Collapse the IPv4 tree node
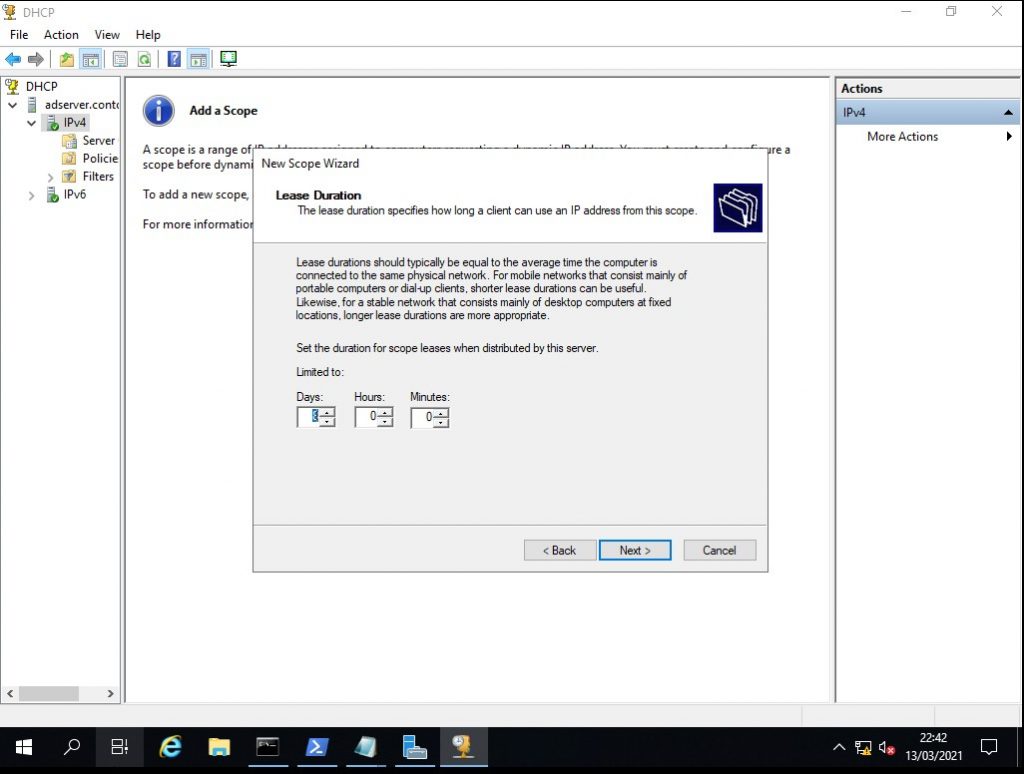Screen dimensions: 1024x774 [32, 123]
